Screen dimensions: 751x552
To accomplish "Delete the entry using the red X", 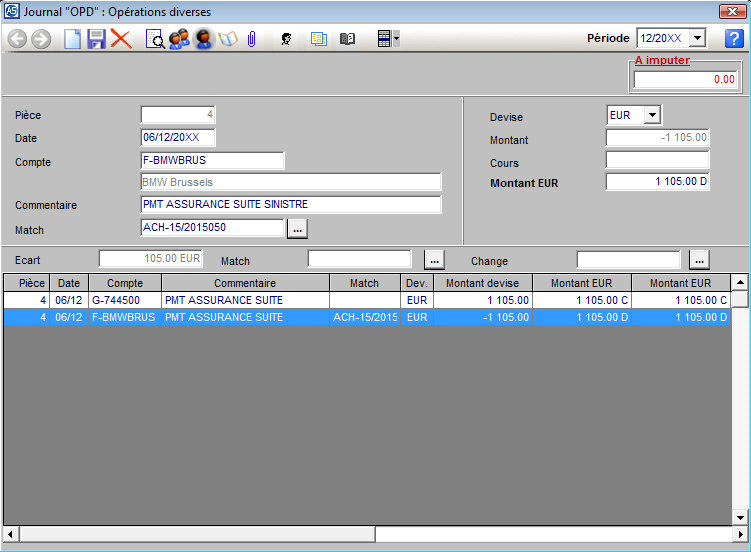I will (121, 39).
